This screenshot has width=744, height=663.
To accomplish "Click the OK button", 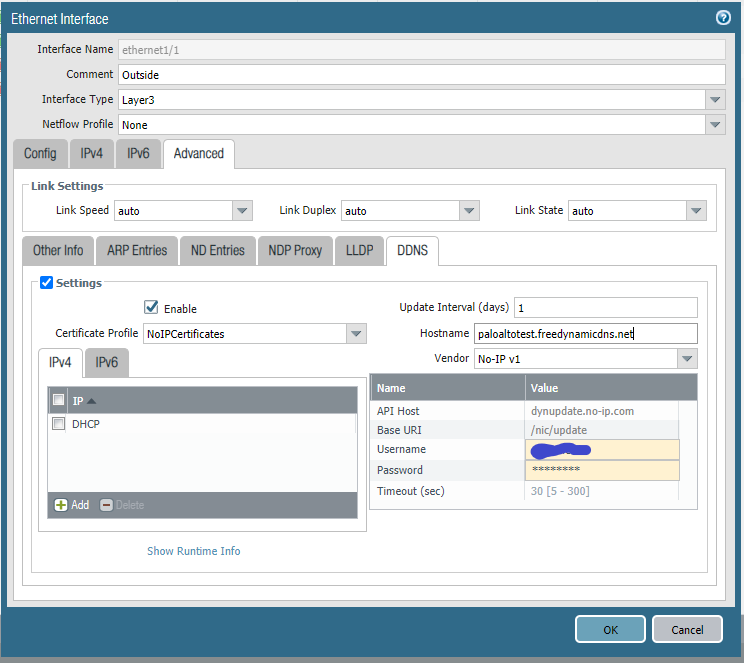I will 610,630.
